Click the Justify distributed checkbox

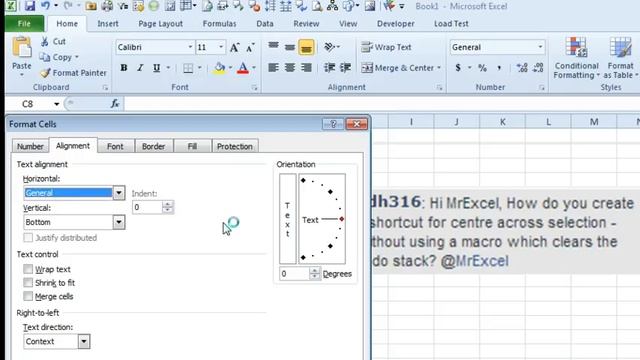[x=28, y=238]
